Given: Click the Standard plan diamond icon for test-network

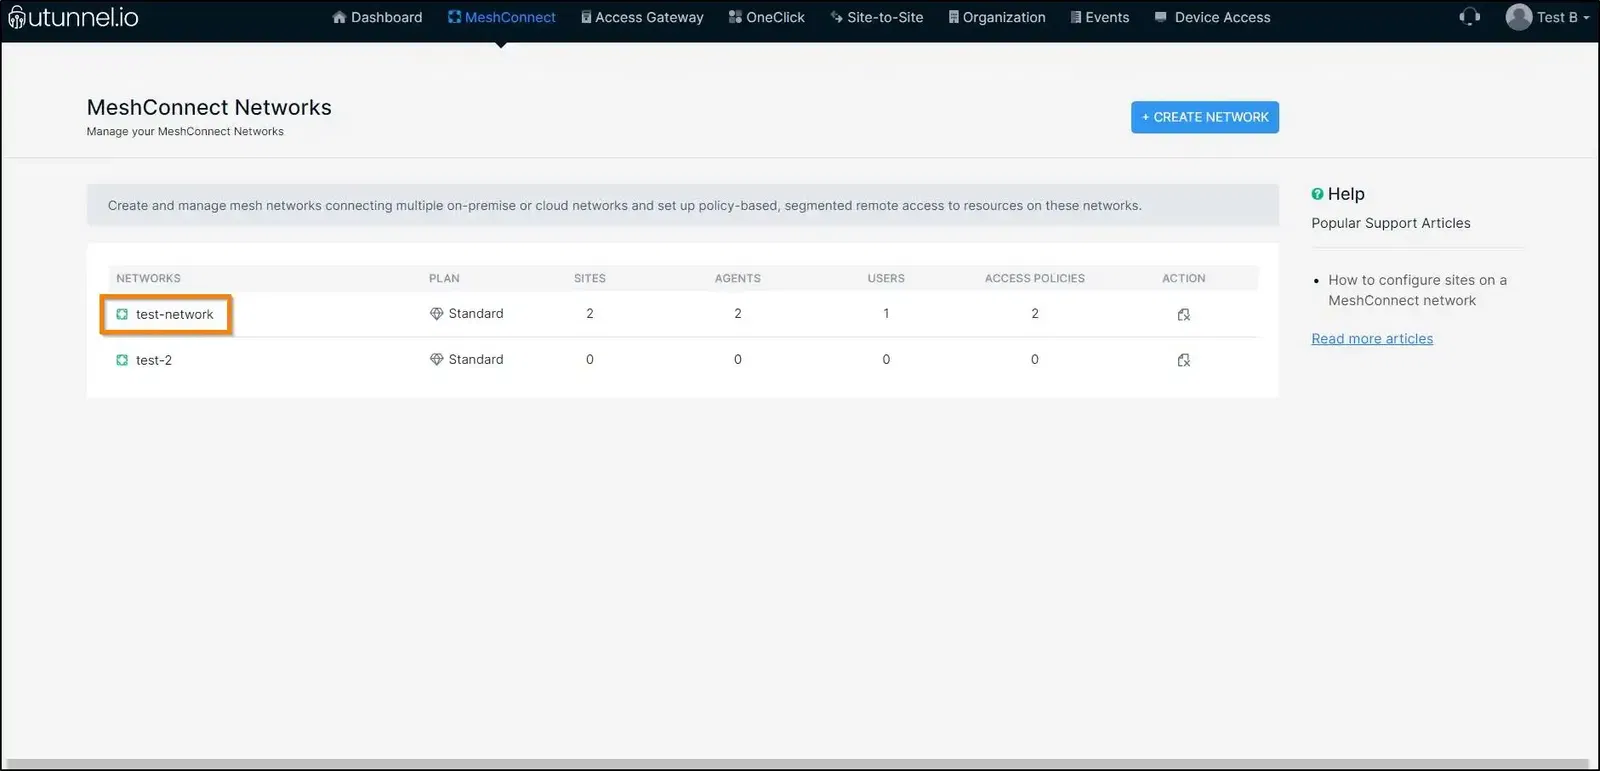Looking at the screenshot, I should pyautogui.click(x=436, y=314).
